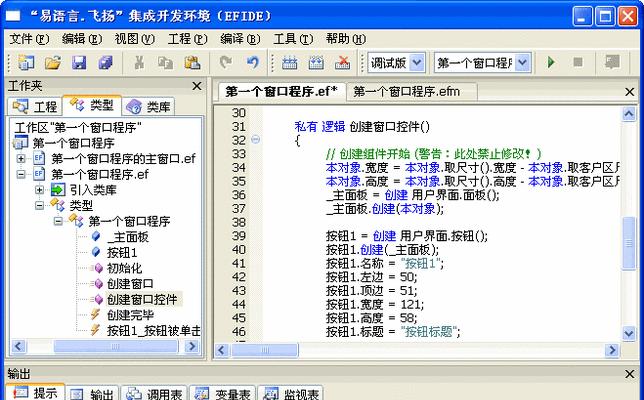Select 创建窗口 method in tree
Screen dimensions: 644x400
[x=130, y=284]
